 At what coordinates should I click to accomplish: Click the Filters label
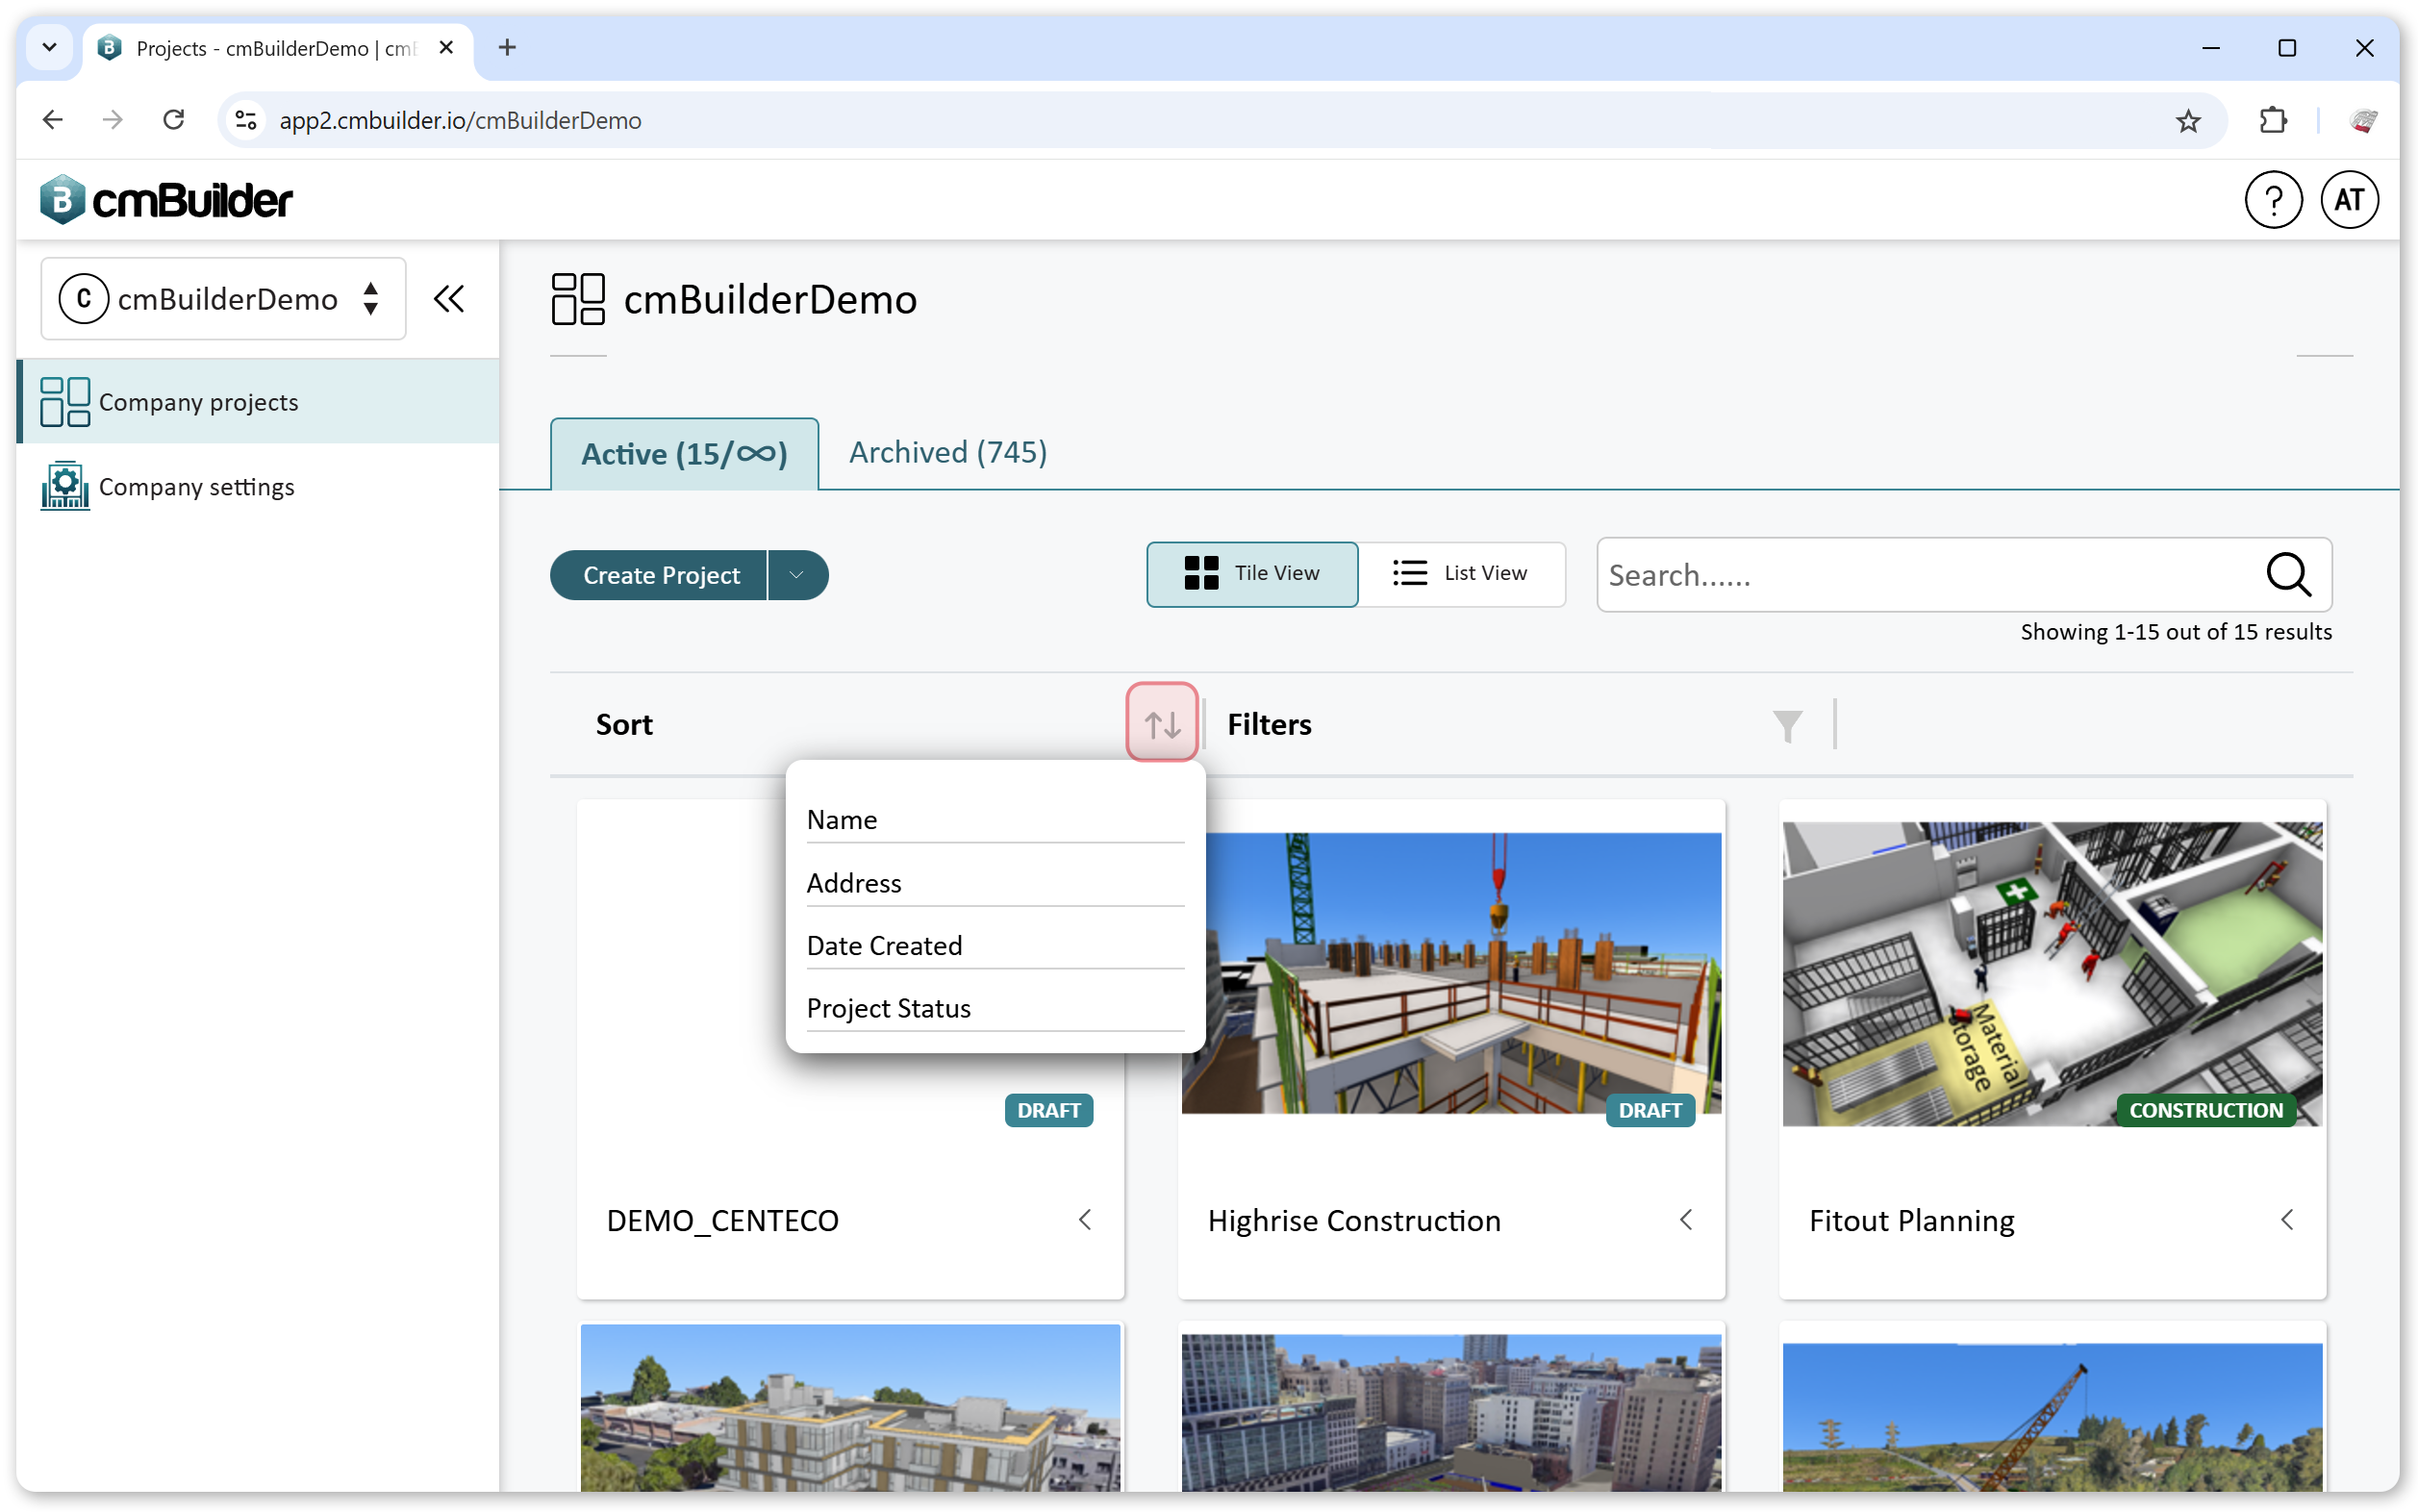click(1269, 724)
